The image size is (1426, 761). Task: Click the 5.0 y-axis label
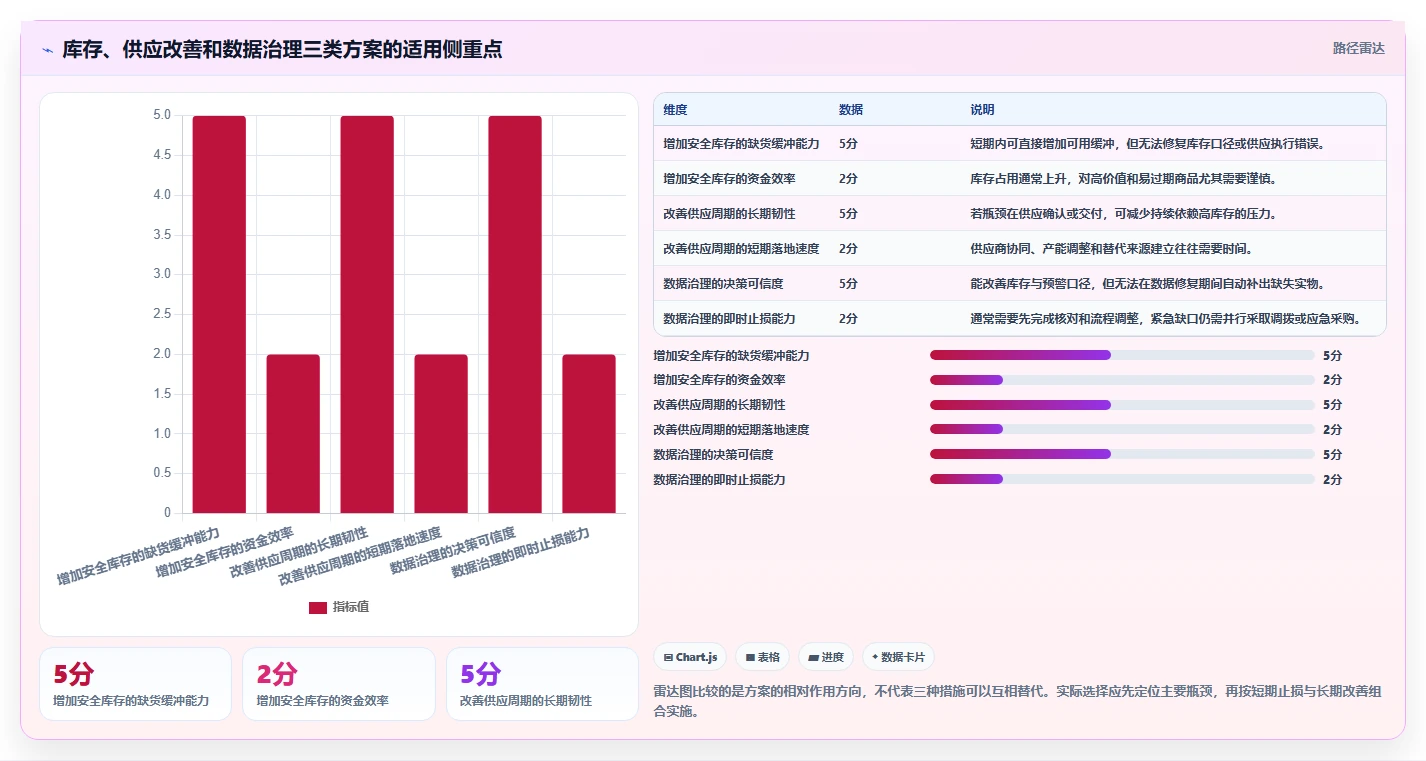point(161,115)
